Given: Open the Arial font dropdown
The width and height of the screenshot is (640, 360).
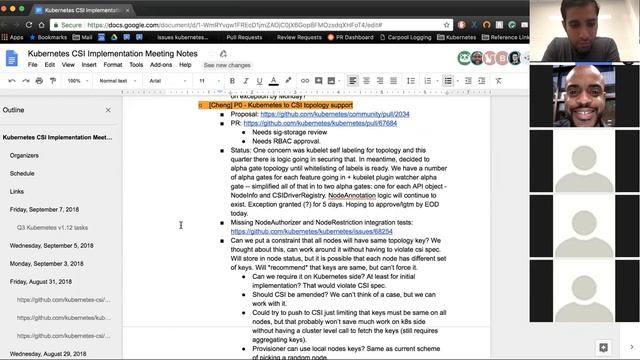Looking at the screenshot, I should pyautogui.click(x=167, y=81).
